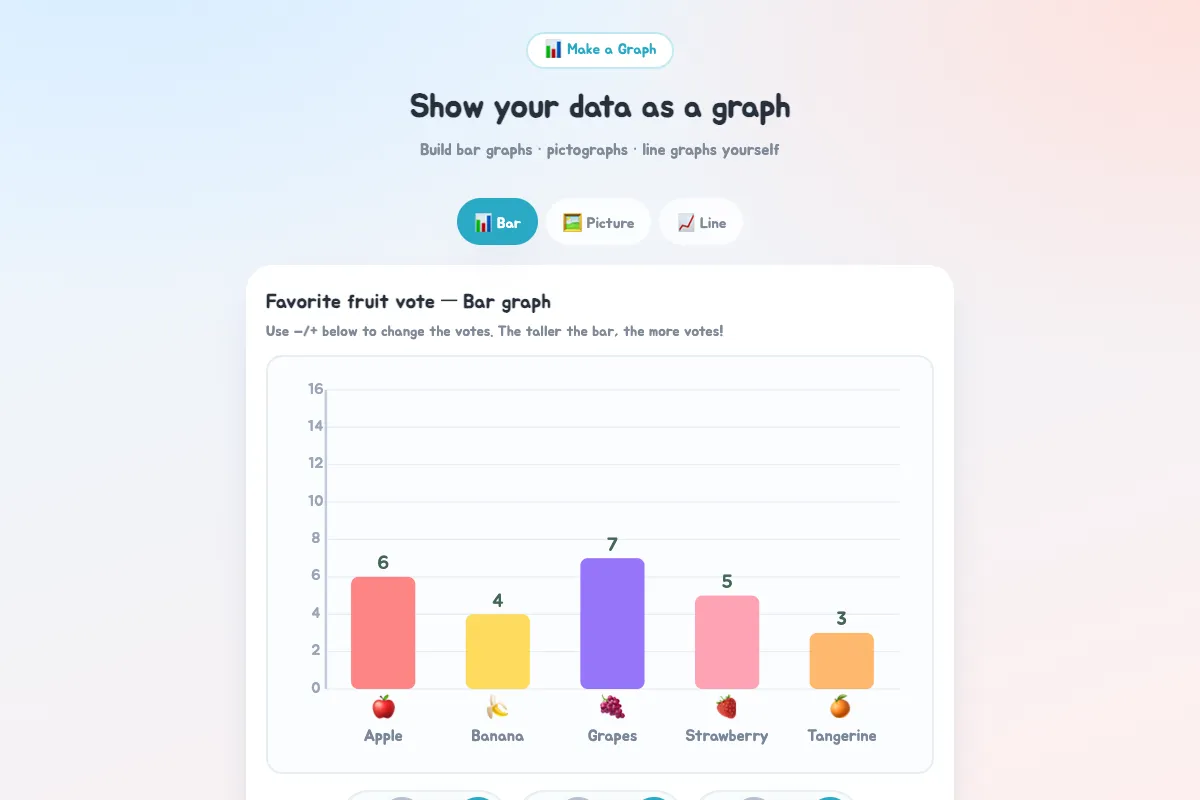Screen dimensions: 1200x800
Task: Click the chart icon in the Make a Graph badge
Action: 553,49
